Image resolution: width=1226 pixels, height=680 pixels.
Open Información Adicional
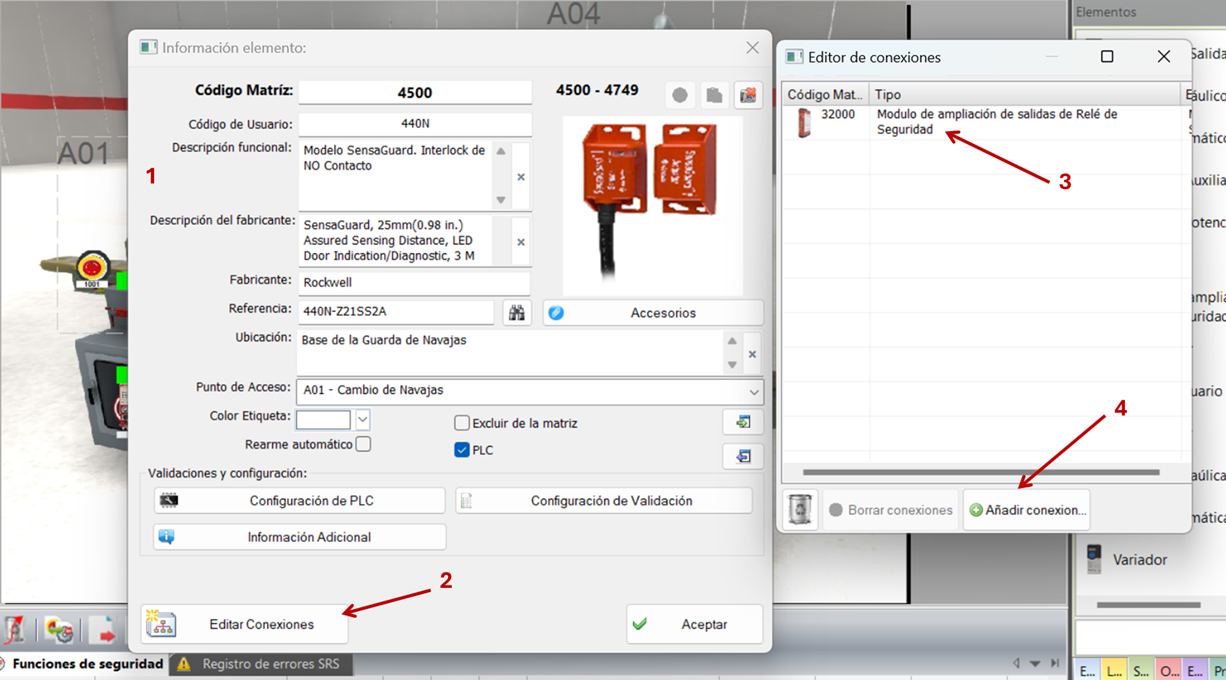click(x=299, y=537)
